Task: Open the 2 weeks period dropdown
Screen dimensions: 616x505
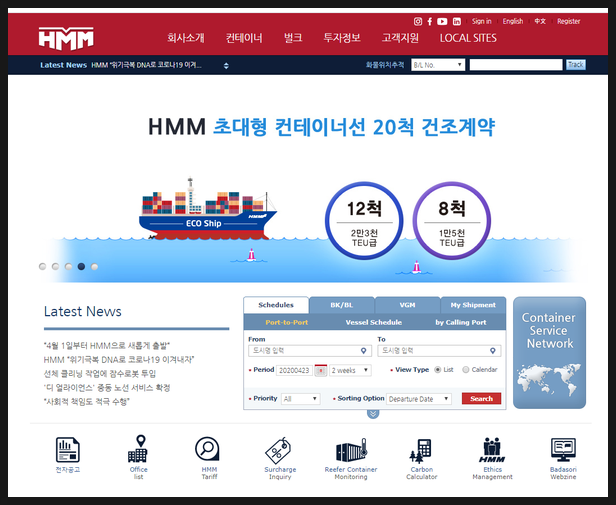Action: coord(350,371)
